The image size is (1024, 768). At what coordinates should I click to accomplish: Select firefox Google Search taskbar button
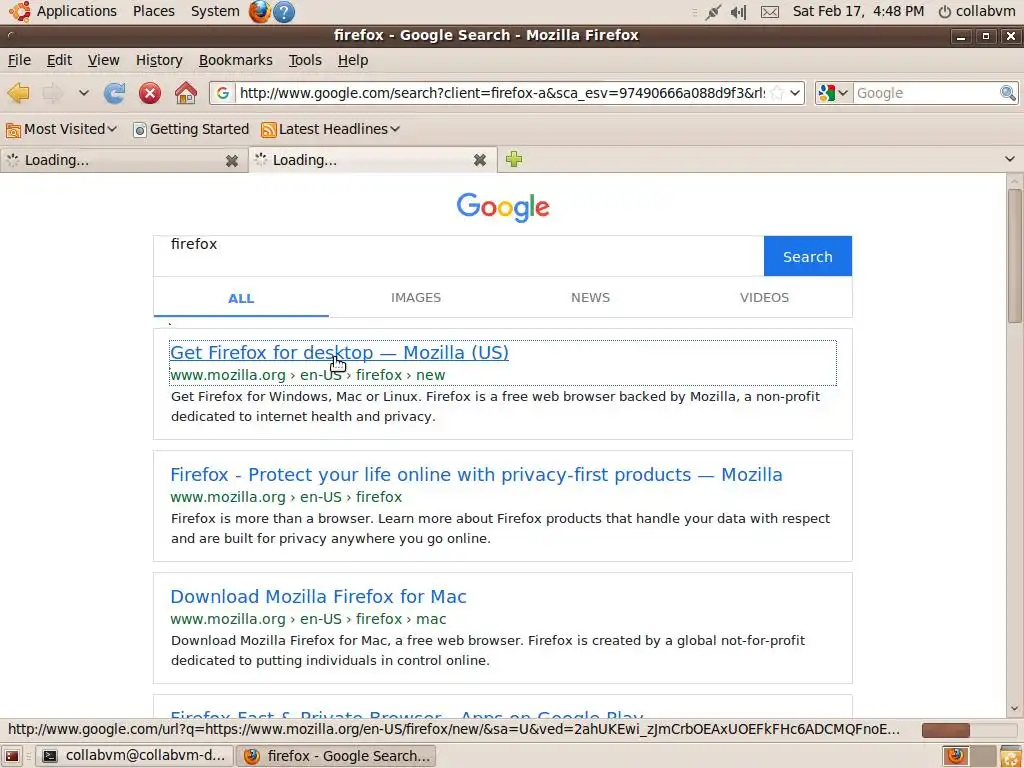(x=336, y=756)
